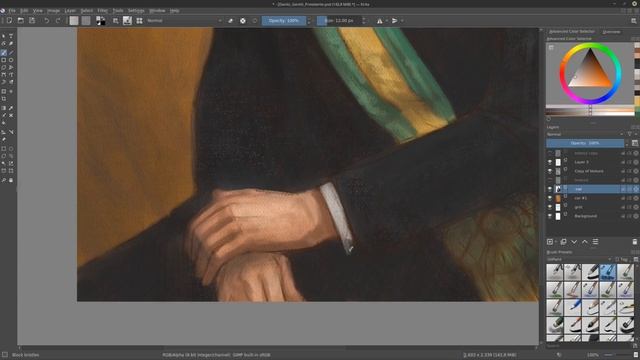
Task: Open the File menu
Action: coord(12,11)
